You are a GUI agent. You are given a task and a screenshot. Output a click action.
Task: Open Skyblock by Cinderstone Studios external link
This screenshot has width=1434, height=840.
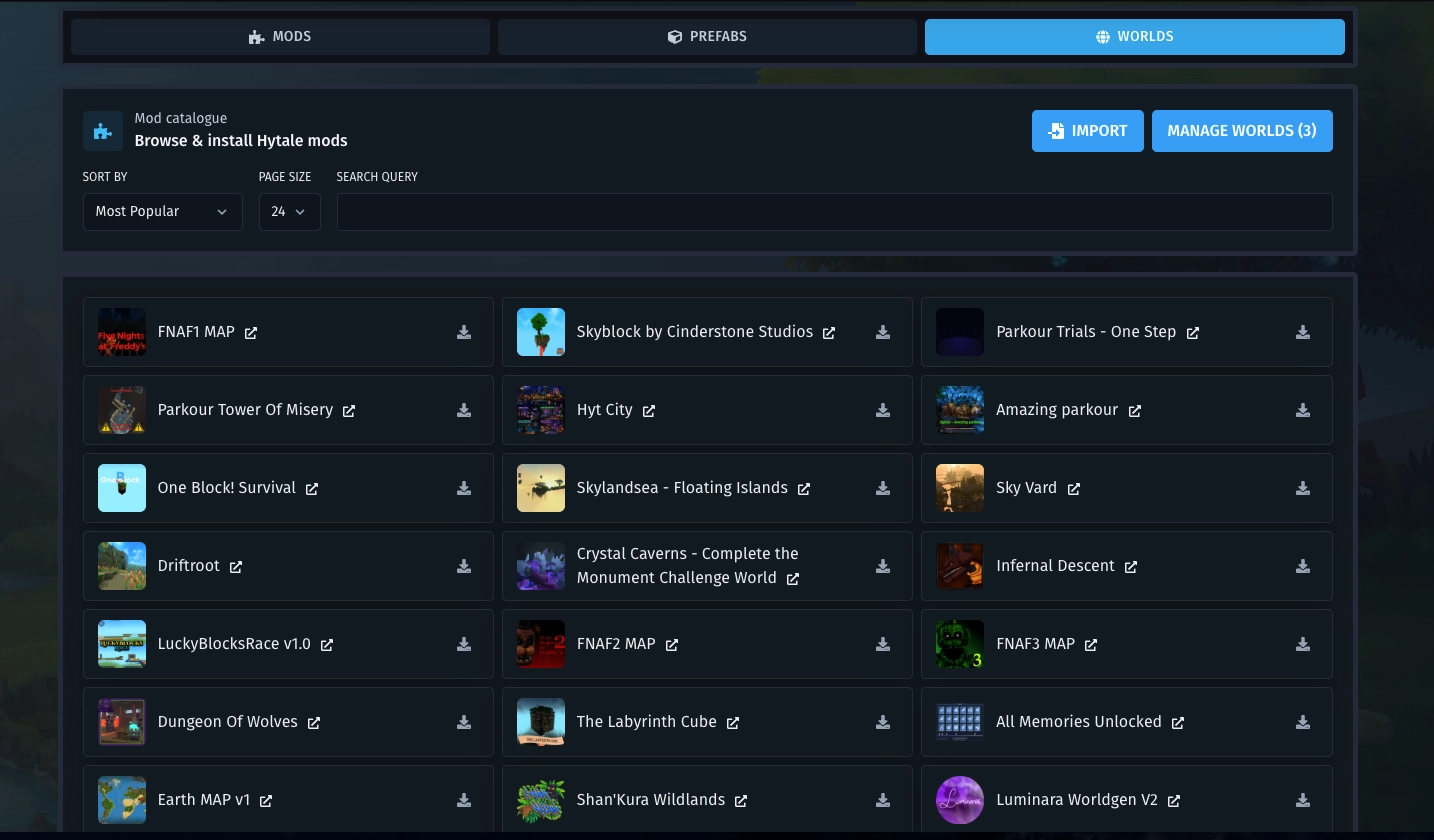(x=829, y=333)
